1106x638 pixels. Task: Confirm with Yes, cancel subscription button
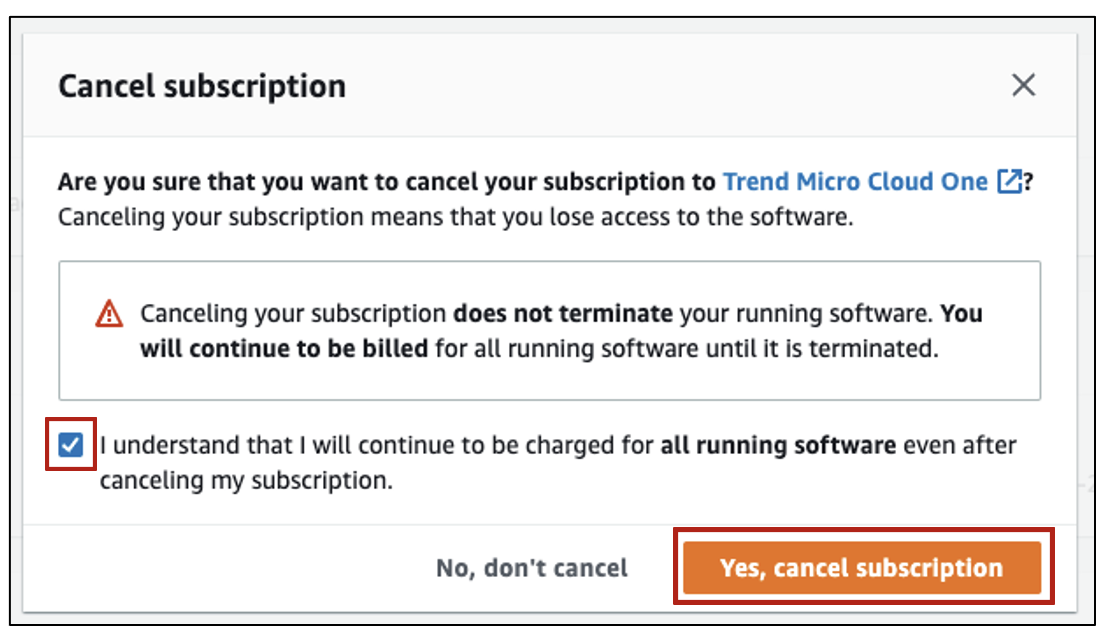coord(862,568)
